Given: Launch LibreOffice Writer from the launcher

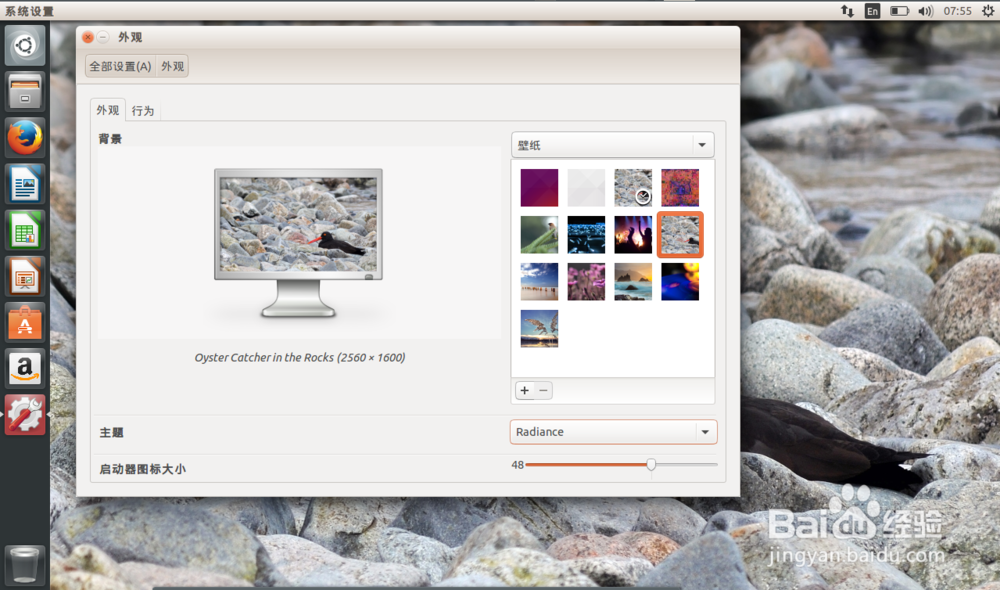Looking at the screenshot, I should pos(24,183).
